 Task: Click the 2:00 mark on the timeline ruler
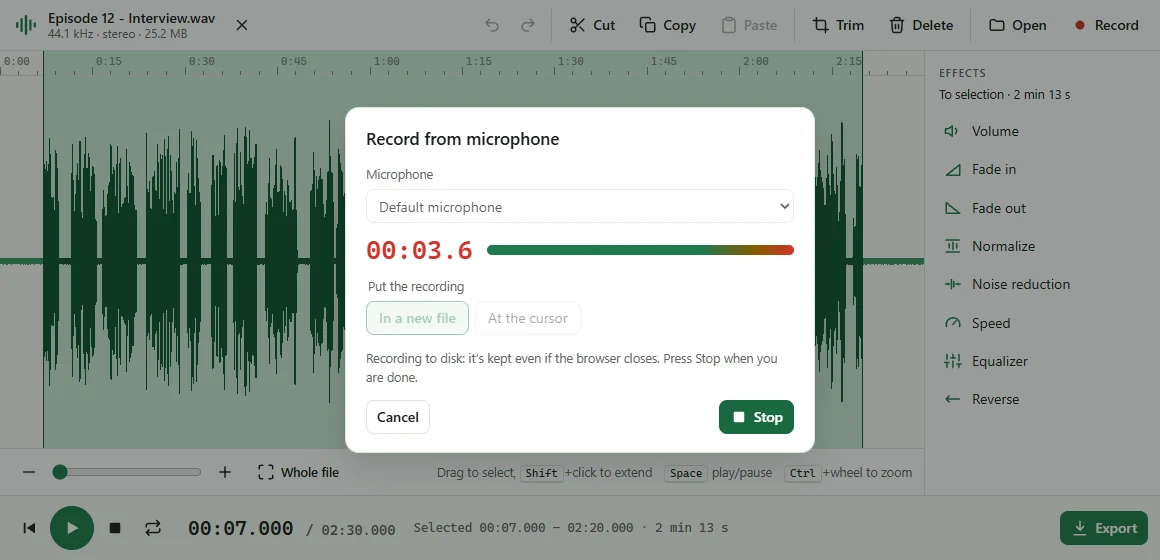pos(756,61)
